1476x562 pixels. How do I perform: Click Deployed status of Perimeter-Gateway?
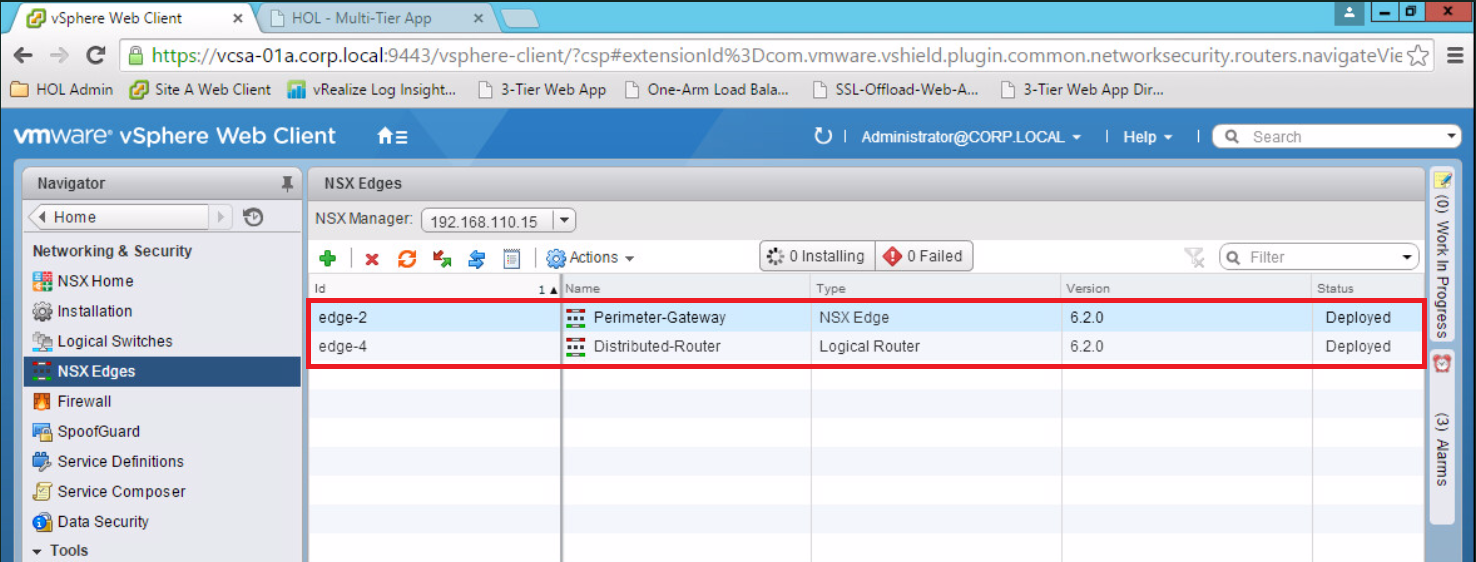click(1358, 317)
